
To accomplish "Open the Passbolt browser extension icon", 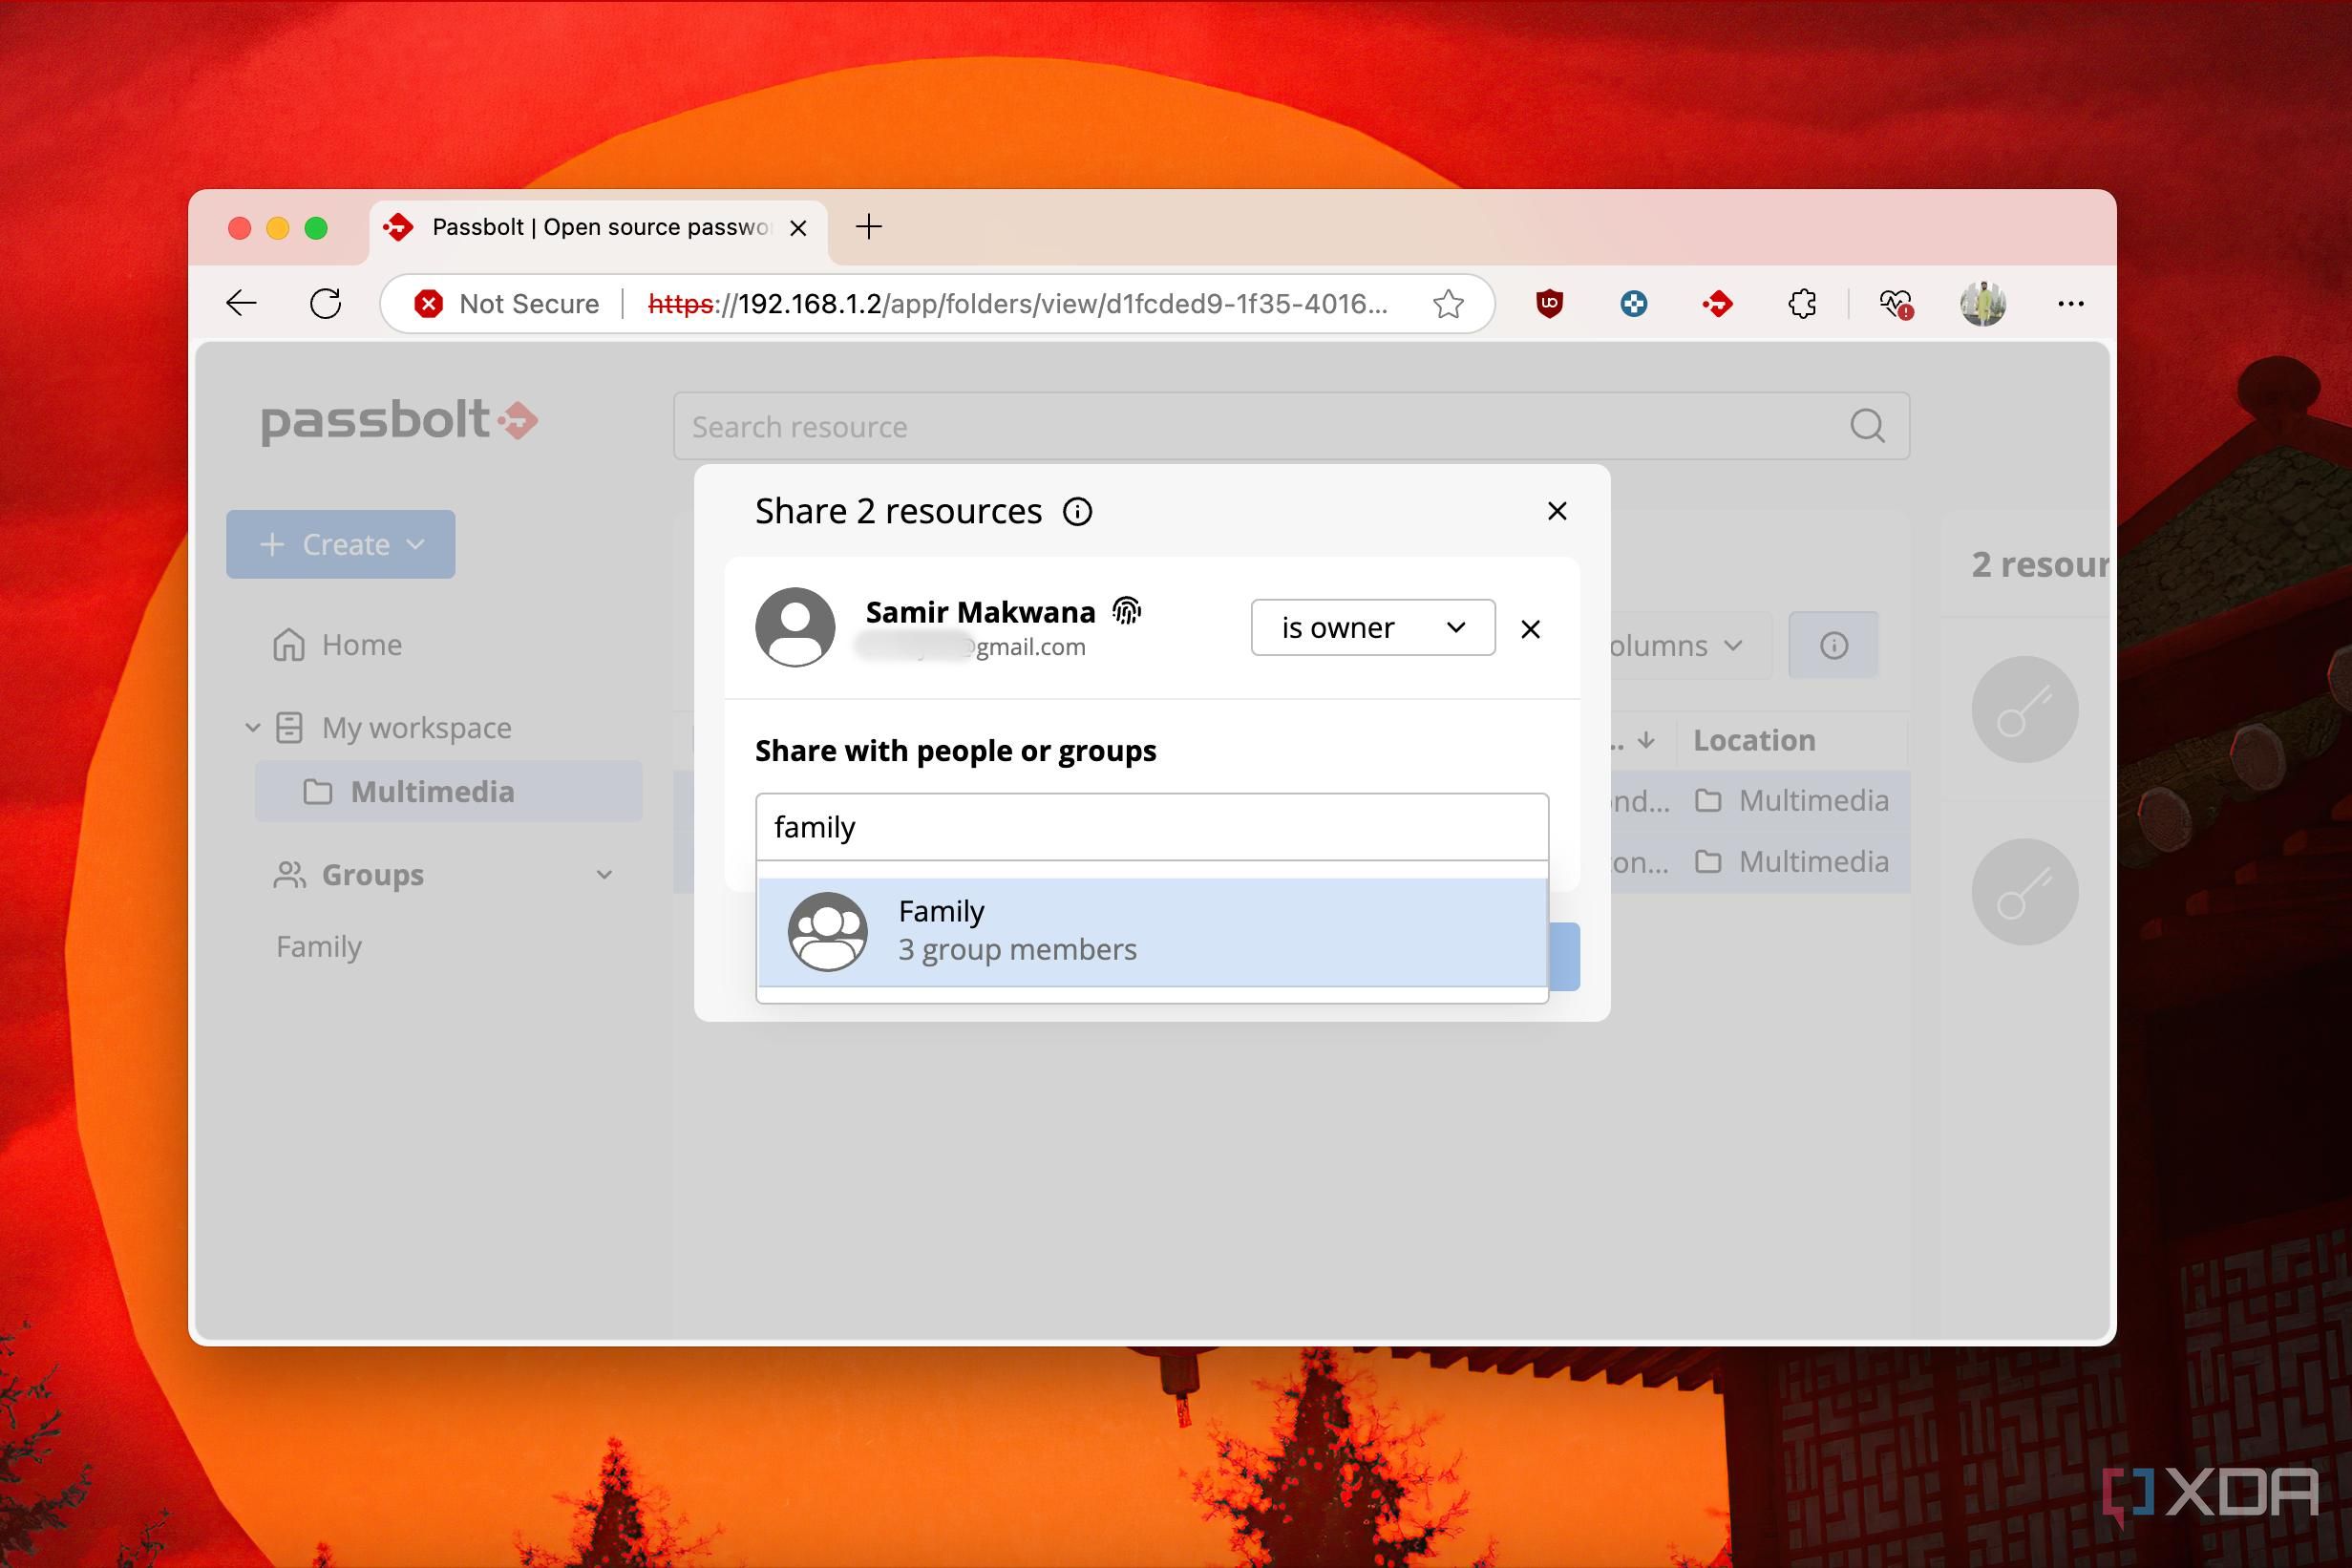I will (1717, 303).
